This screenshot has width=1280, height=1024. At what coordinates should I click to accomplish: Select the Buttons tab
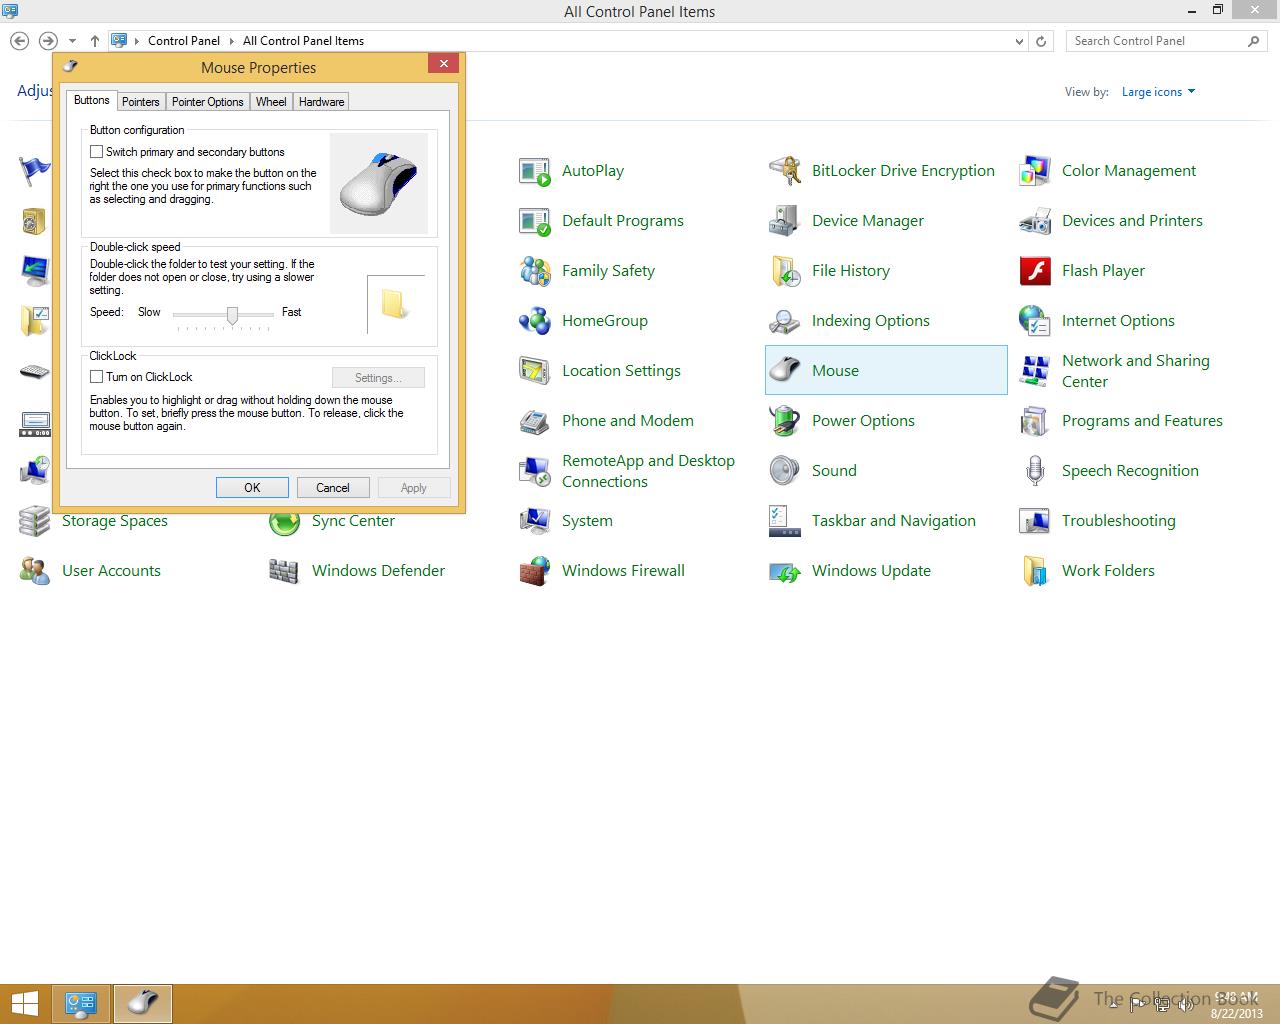tap(92, 100)
